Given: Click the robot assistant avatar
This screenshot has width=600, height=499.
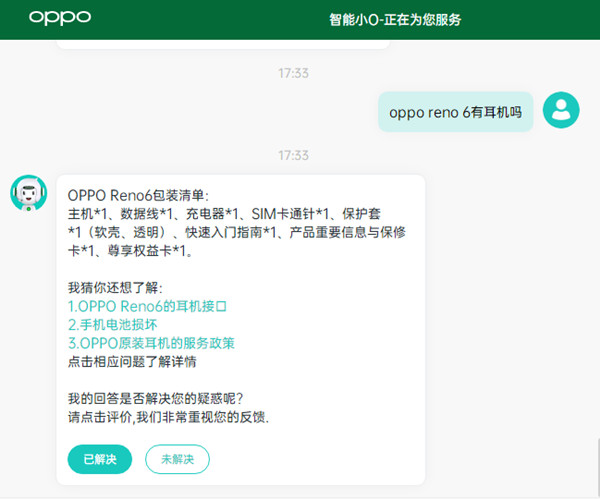Looking at the screenshot, I should 29,193.
